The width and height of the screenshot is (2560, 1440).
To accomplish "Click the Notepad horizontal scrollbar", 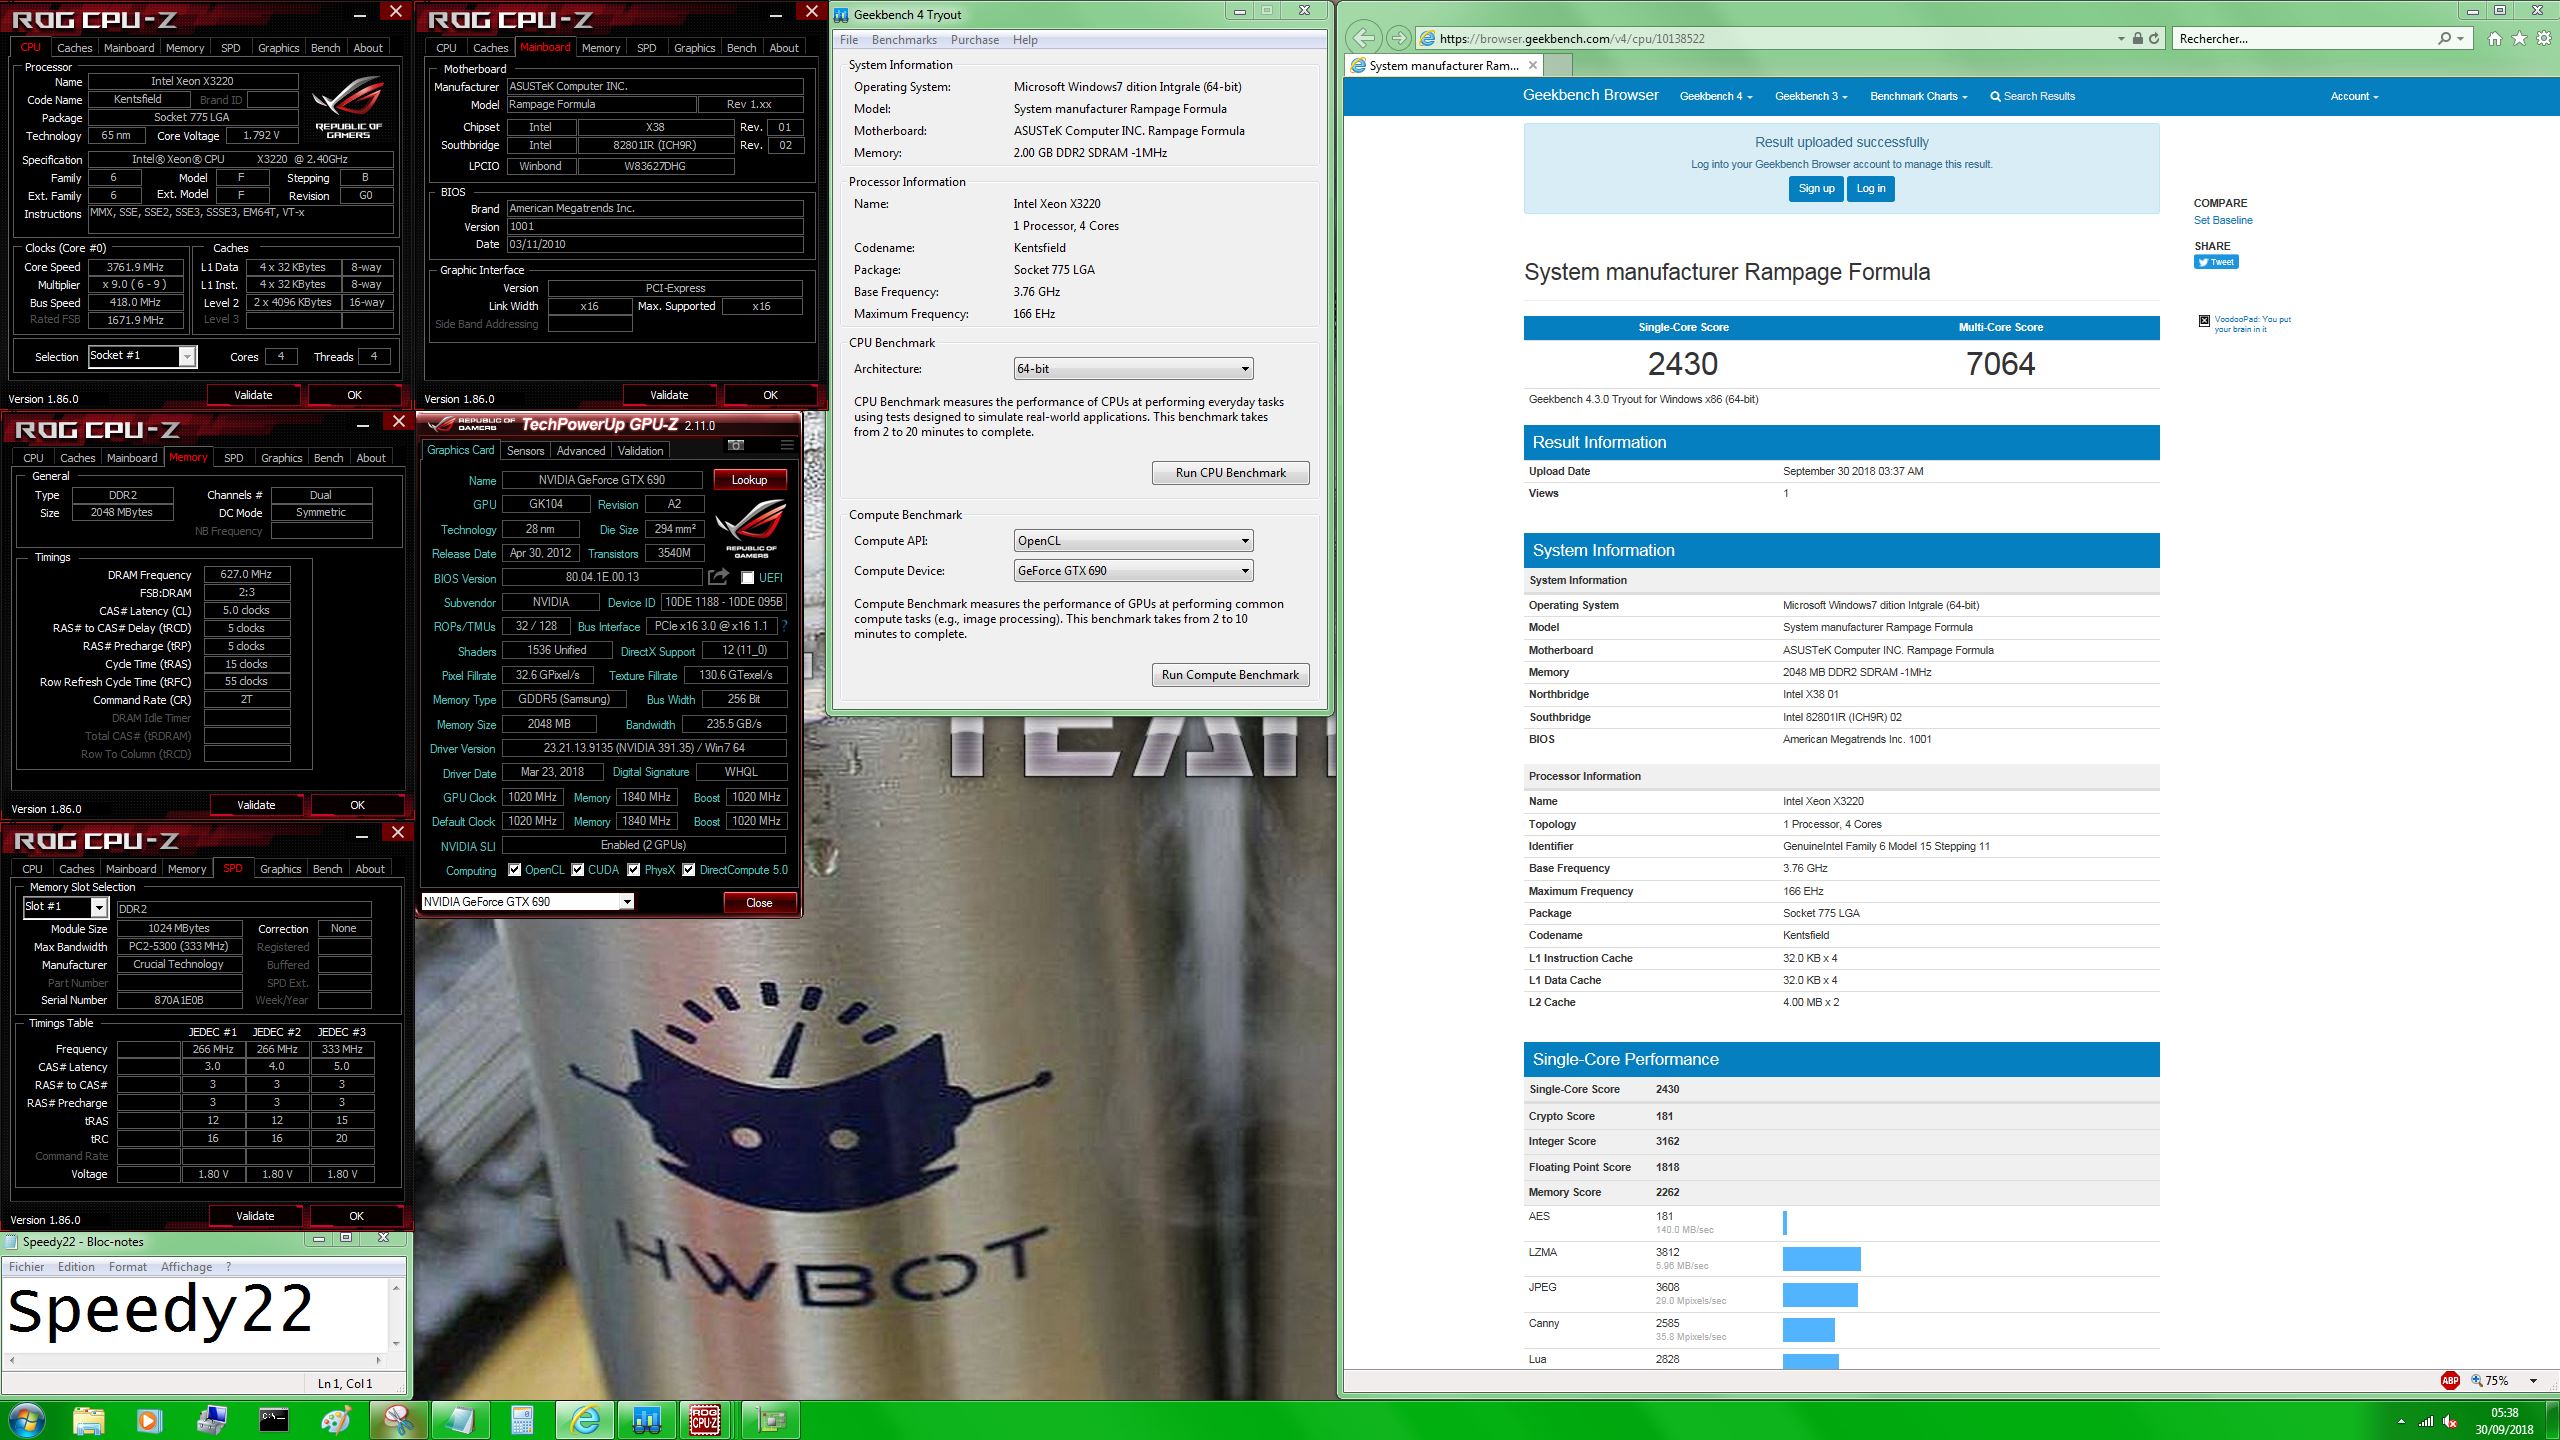I will [x=195, y=1360].
